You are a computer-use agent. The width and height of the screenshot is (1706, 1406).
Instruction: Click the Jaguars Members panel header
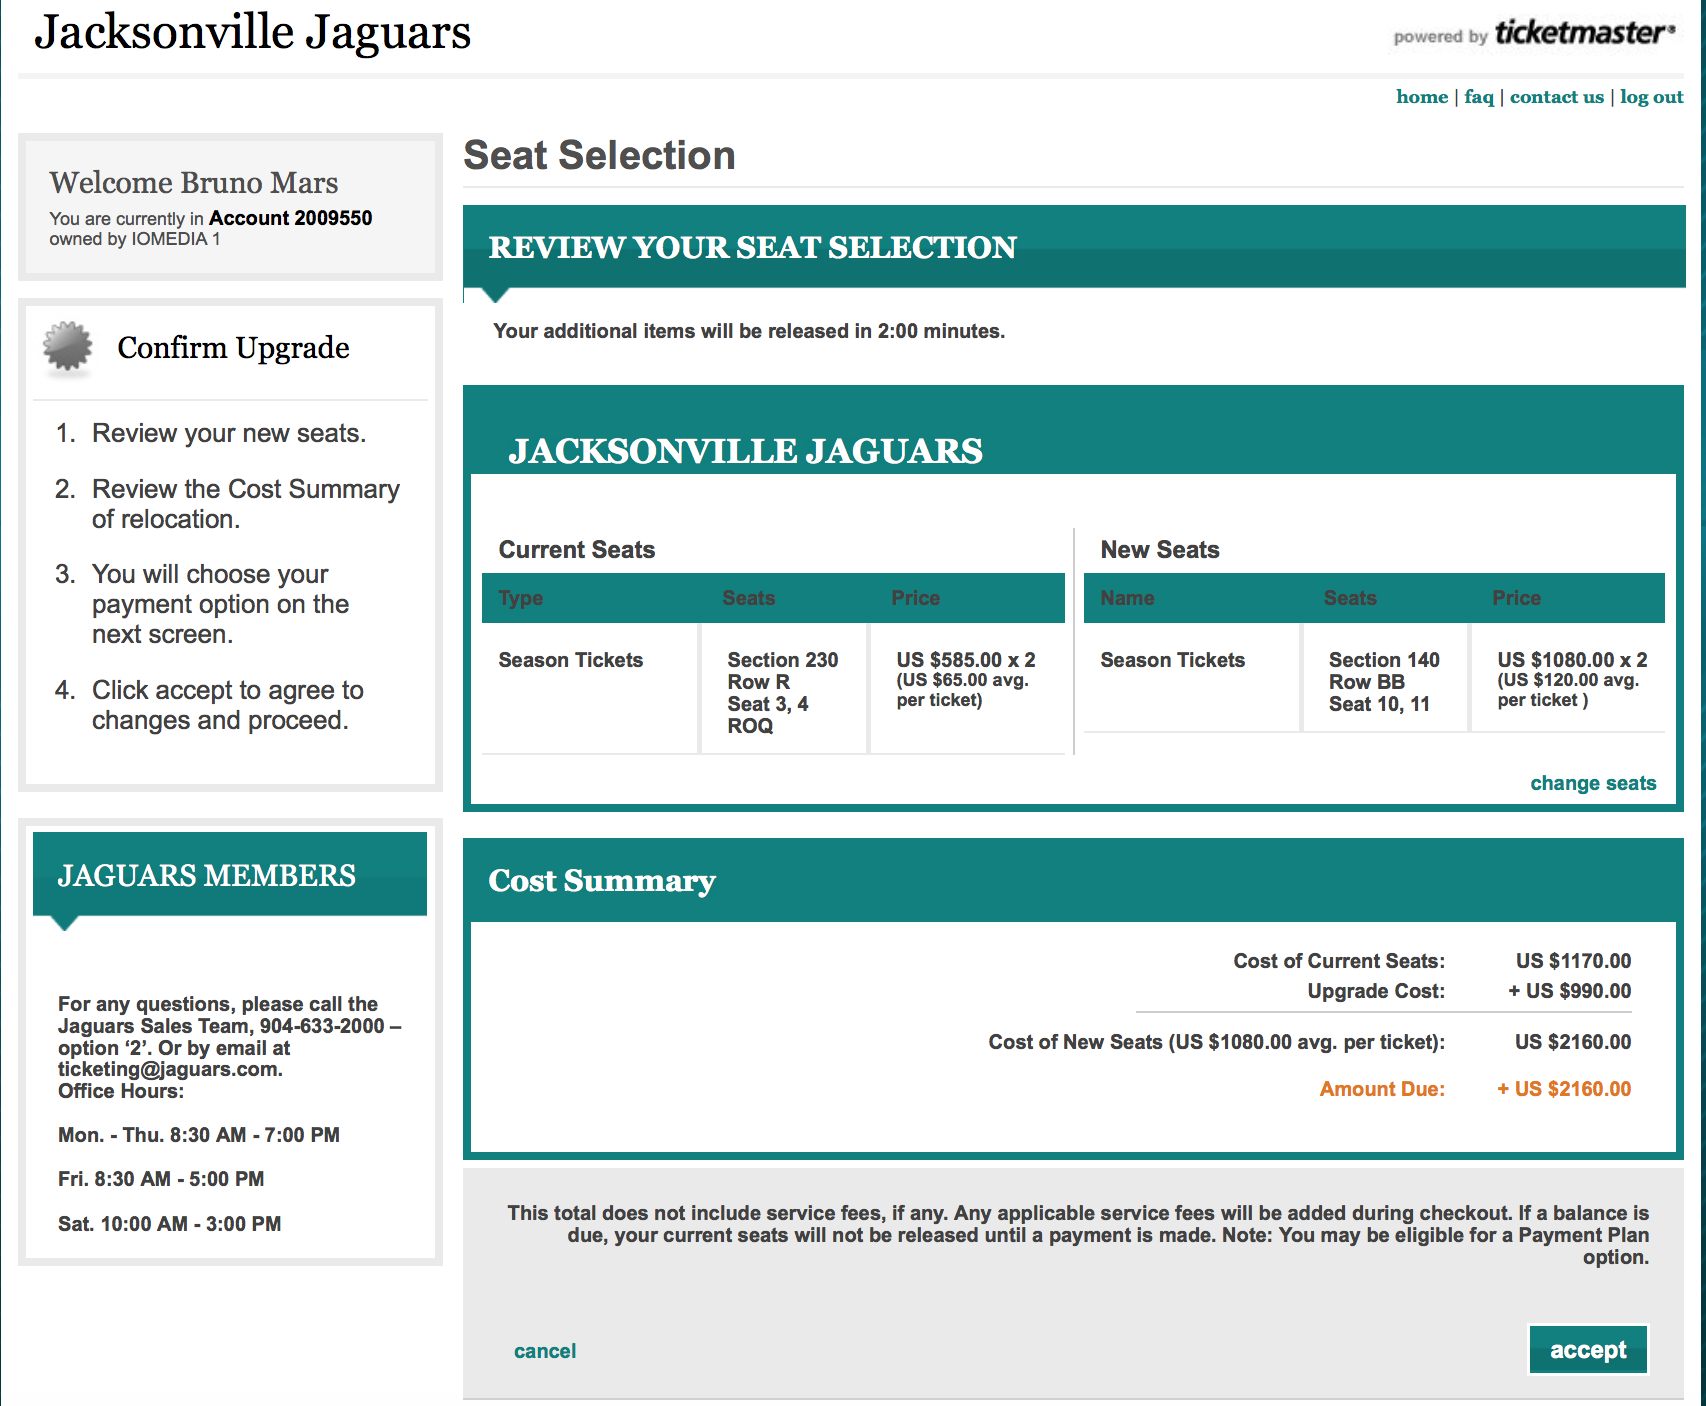(x=230, y=874)
